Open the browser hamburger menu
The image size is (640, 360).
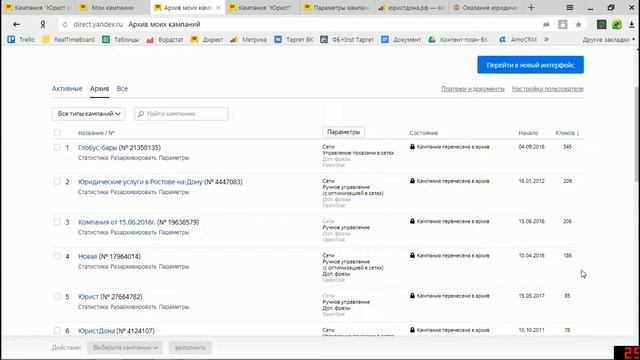[x=569, y=7]
